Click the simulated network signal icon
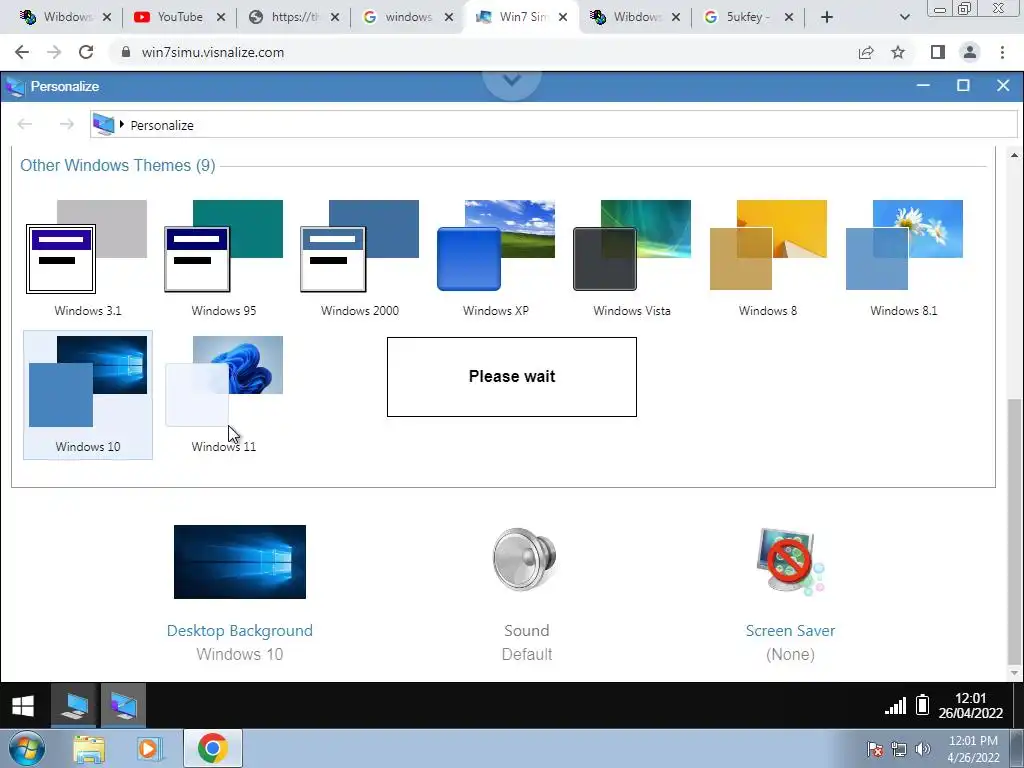 click(895, 706)
